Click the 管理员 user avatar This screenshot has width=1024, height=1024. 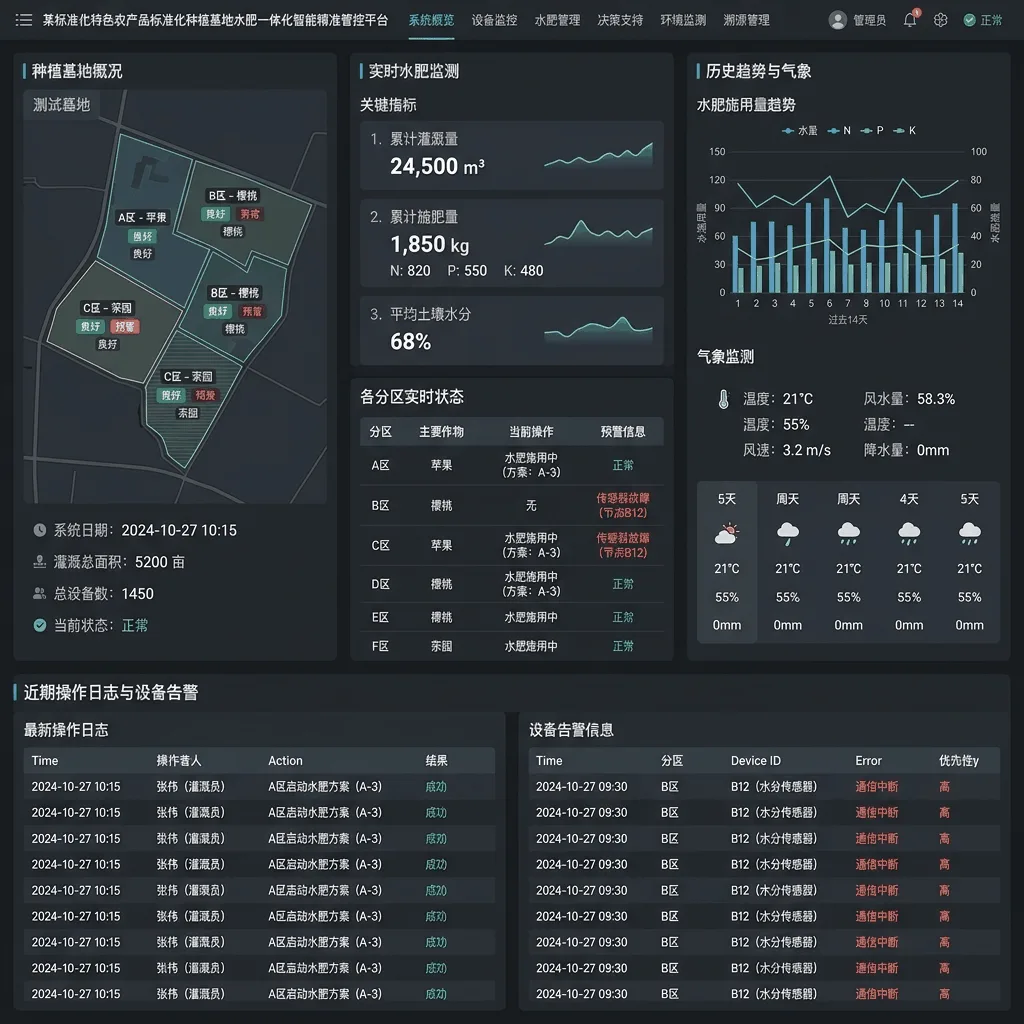point(837,20)
